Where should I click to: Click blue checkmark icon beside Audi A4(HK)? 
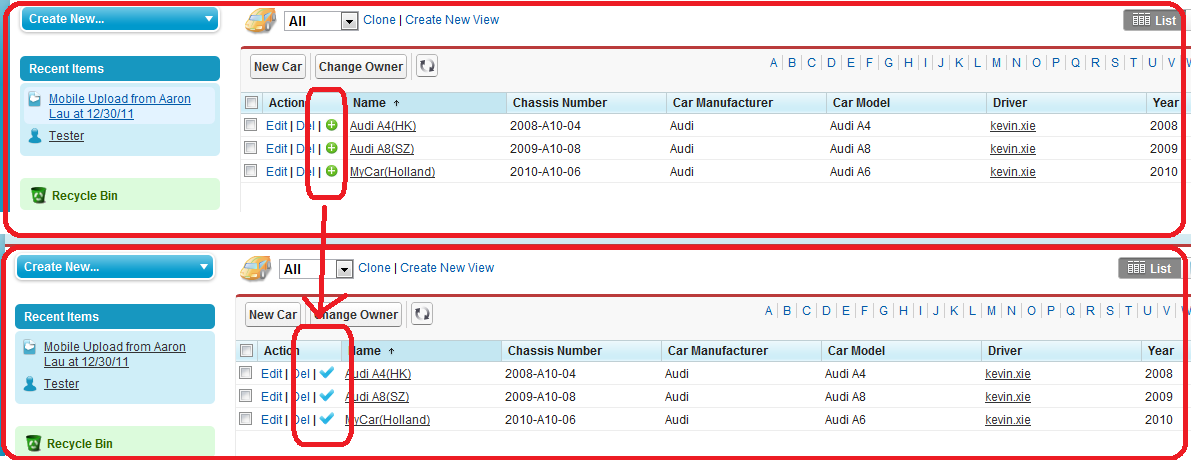click(x=327, y=373)
